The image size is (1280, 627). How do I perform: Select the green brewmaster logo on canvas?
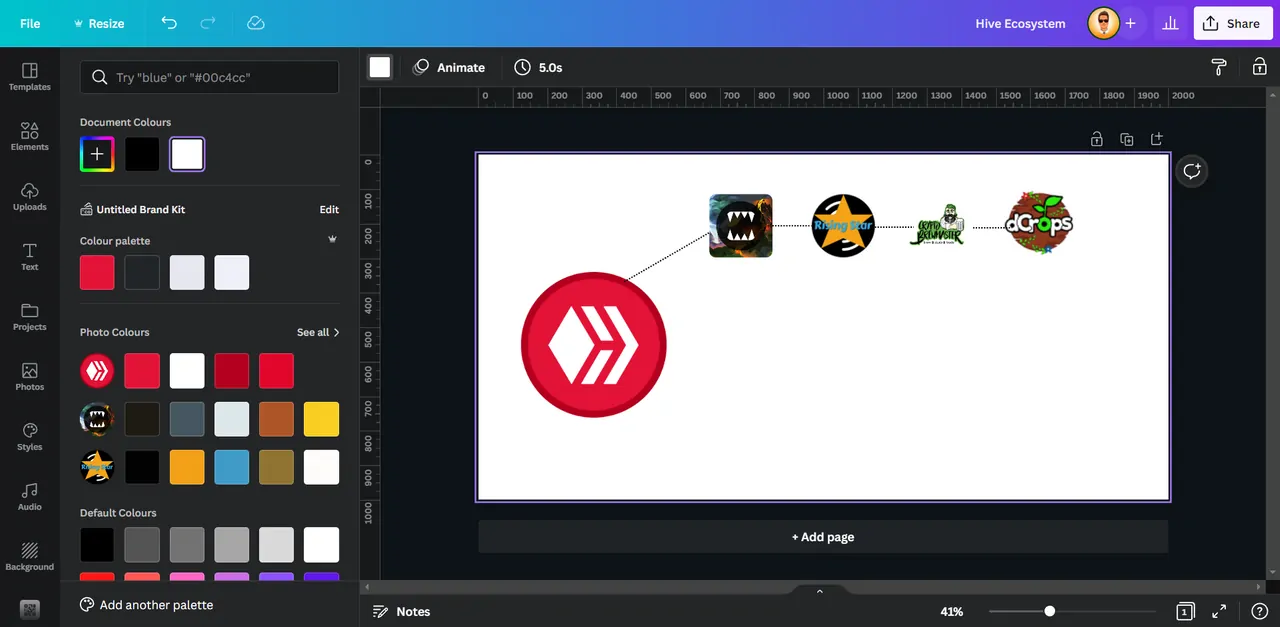click(937, 226)
